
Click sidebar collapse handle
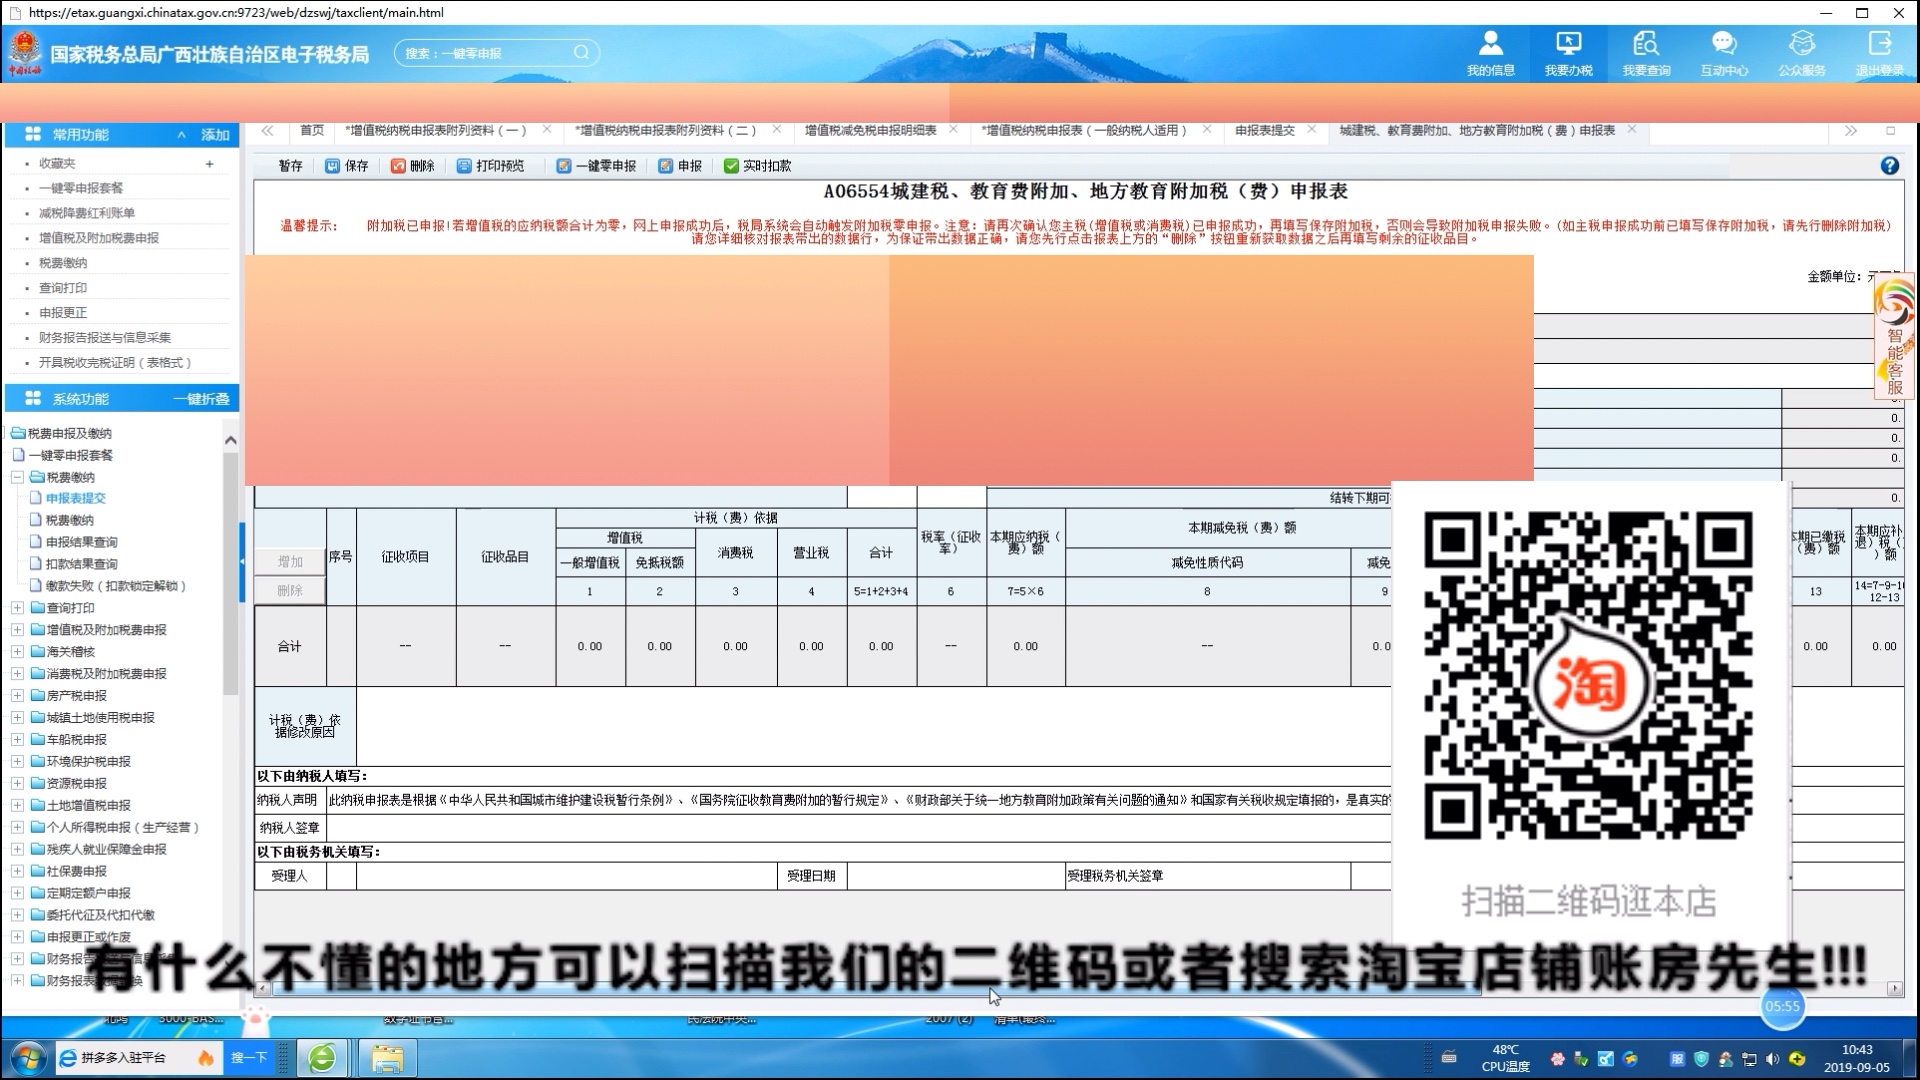click(241, 562)
